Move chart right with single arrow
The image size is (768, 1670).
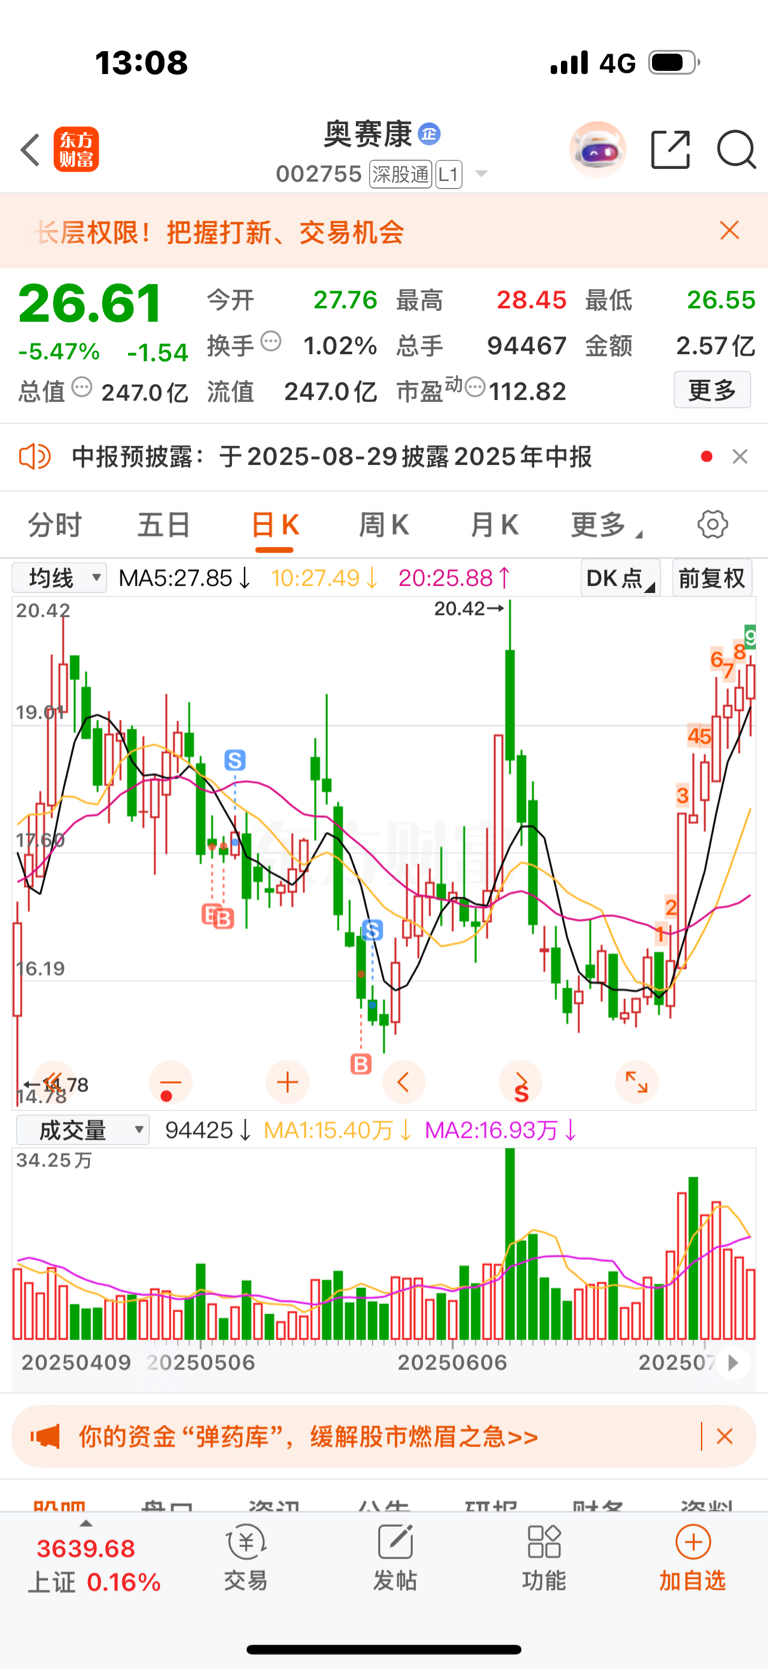(520, 1082)
